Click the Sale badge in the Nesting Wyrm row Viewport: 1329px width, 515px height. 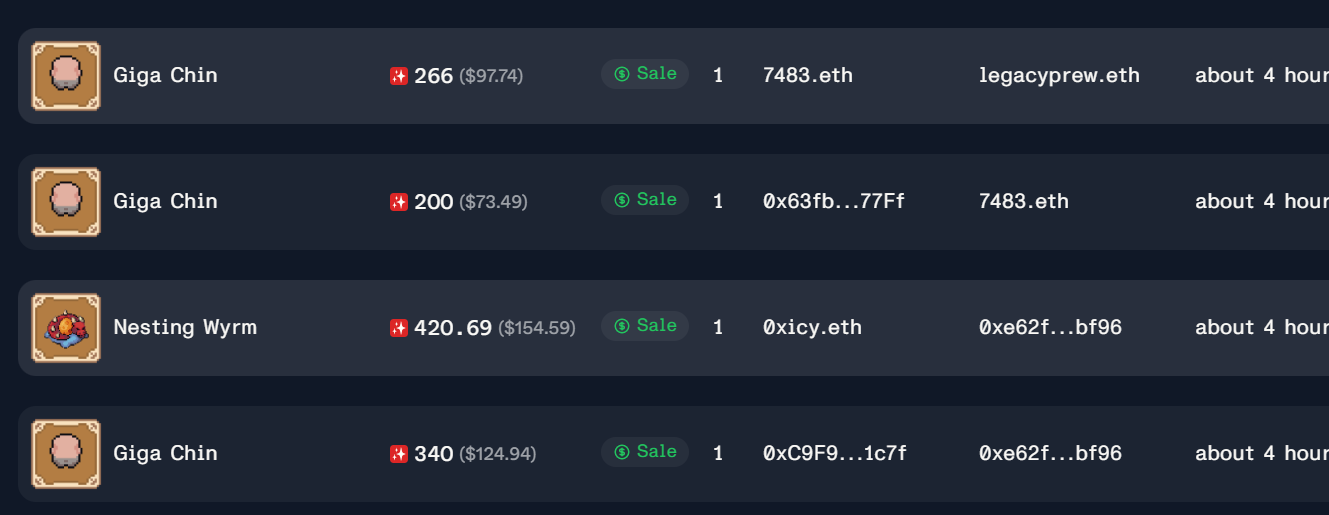[x=645, y=326]
